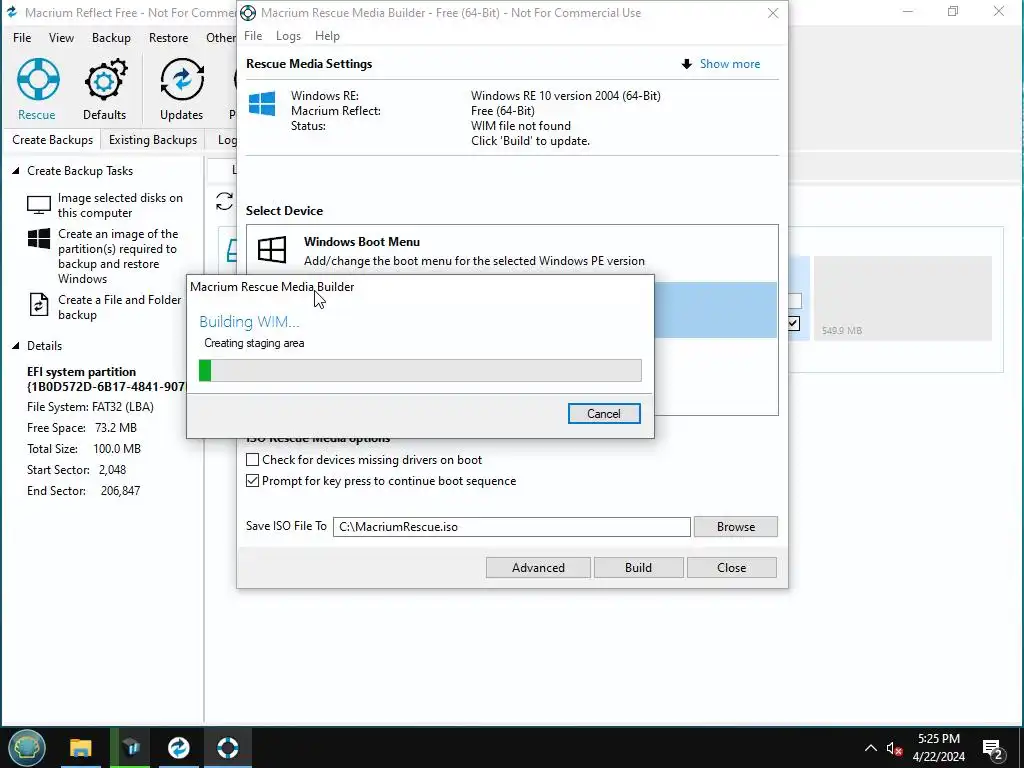Click the Save ISO File To path field
This screenshot has height=768, width=1024.
click(511, 526)
